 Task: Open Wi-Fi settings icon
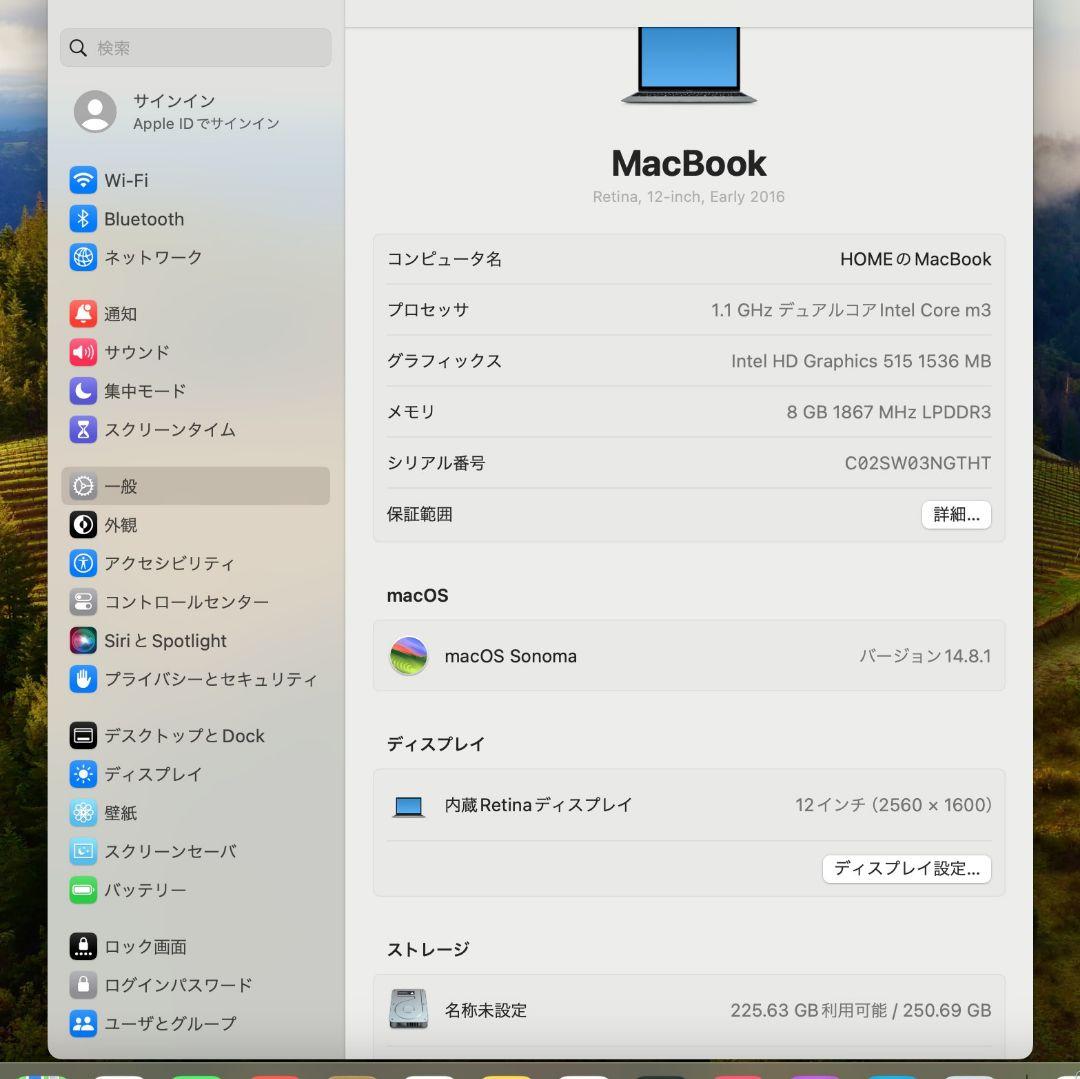coord(83,180)
